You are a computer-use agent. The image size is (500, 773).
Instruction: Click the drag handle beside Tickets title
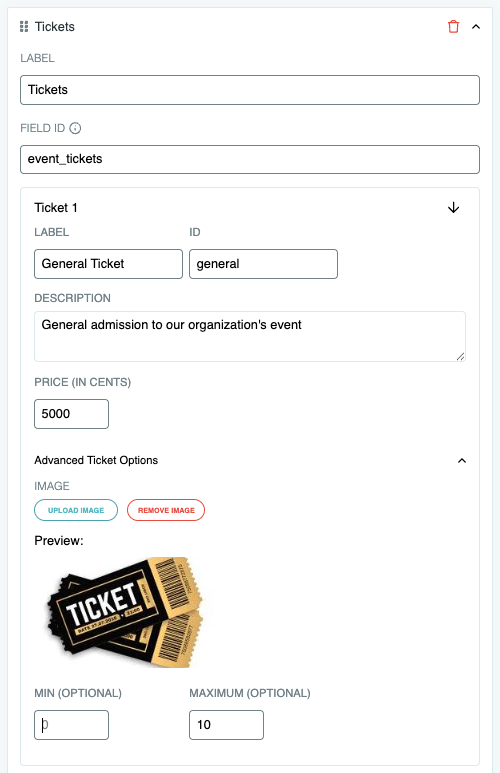[x=24, y=27]
